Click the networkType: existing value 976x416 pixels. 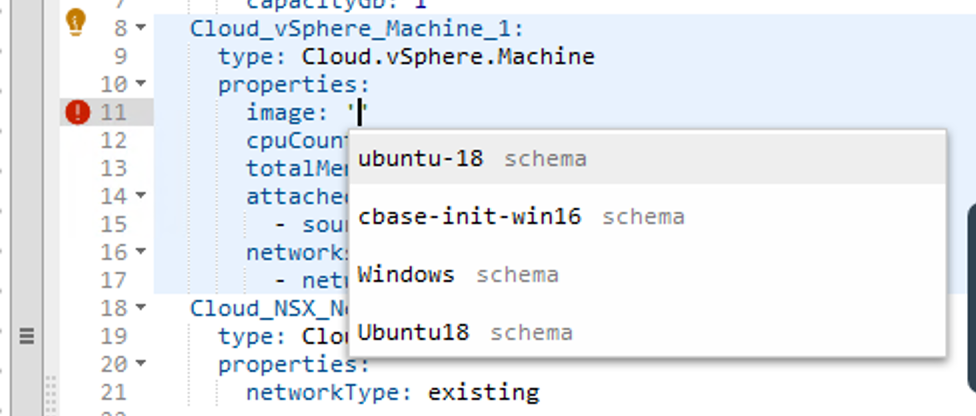coord(483,393)
